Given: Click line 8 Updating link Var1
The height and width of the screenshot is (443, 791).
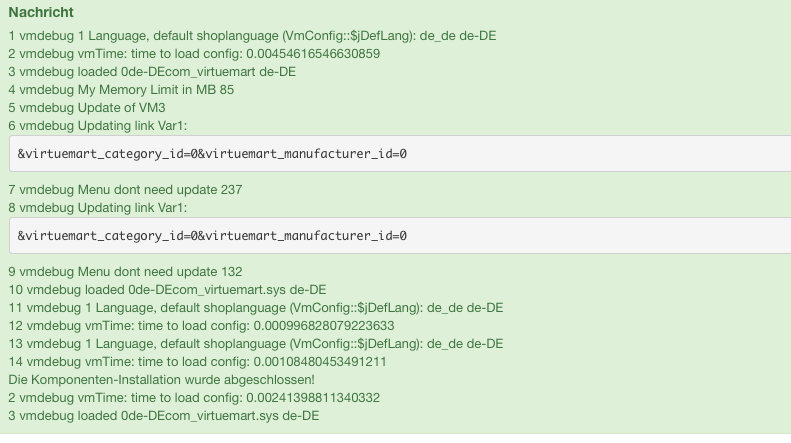Looking at the screenshot, I should (x=98, y=208).
